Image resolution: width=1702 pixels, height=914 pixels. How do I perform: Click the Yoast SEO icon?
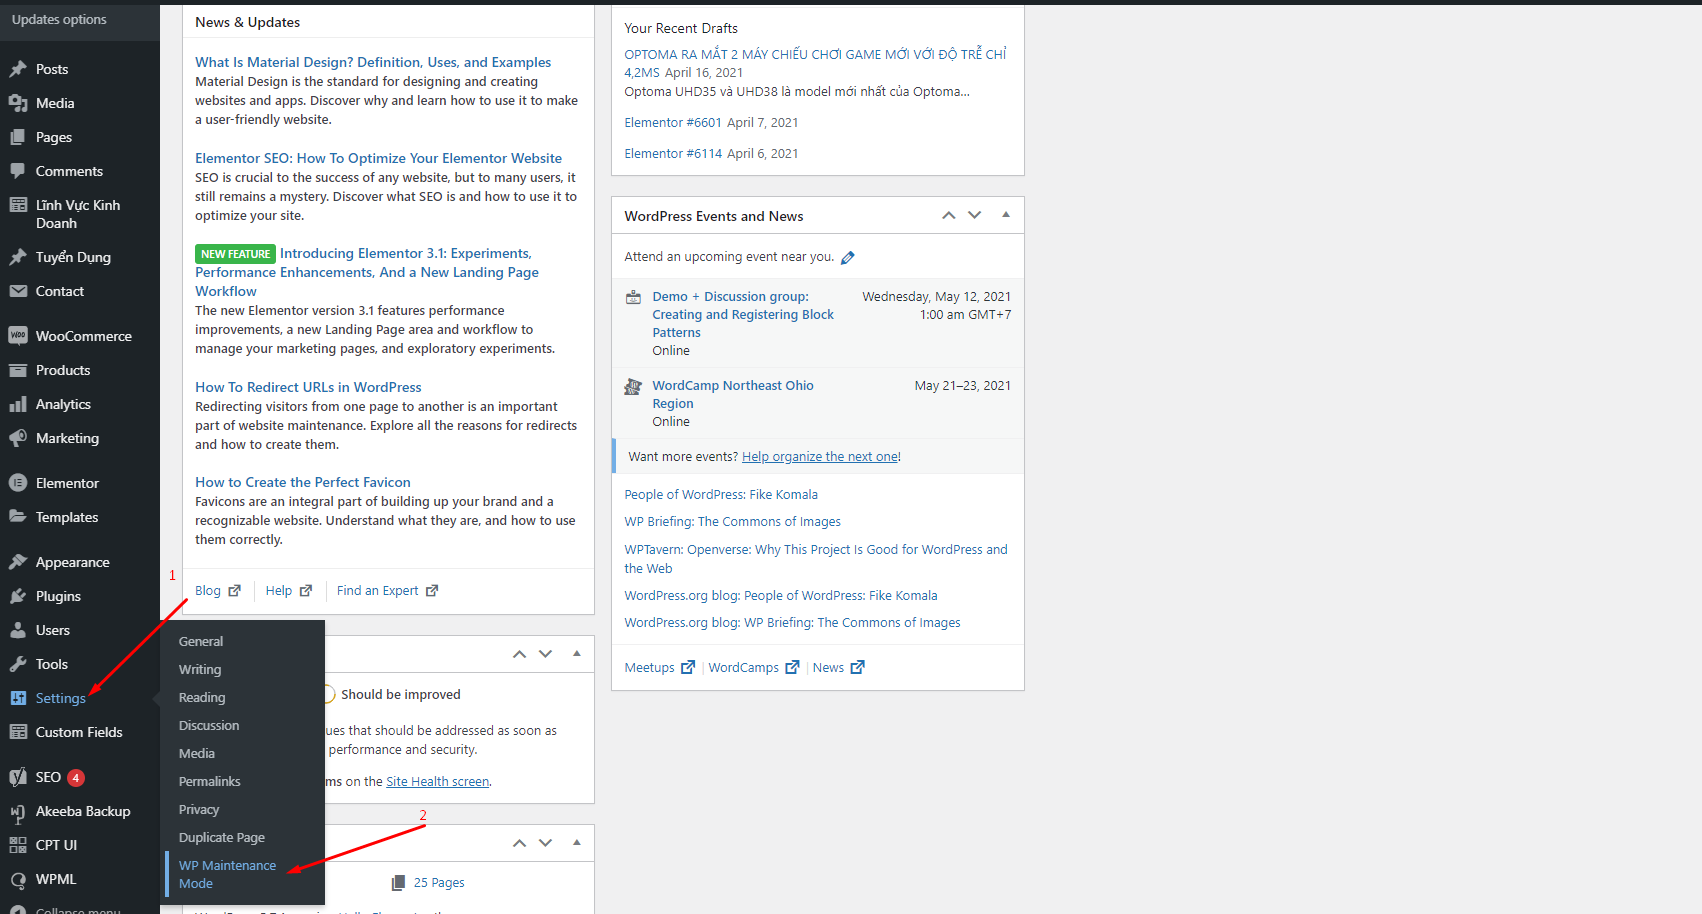[18, 777]
